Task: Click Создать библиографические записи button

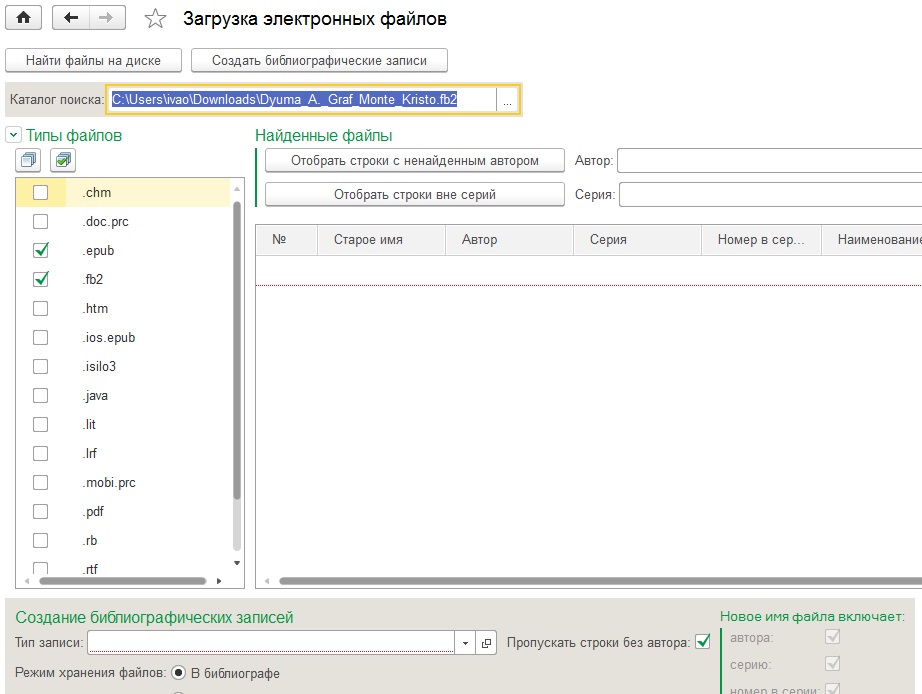Action: [x=319, y=60]
